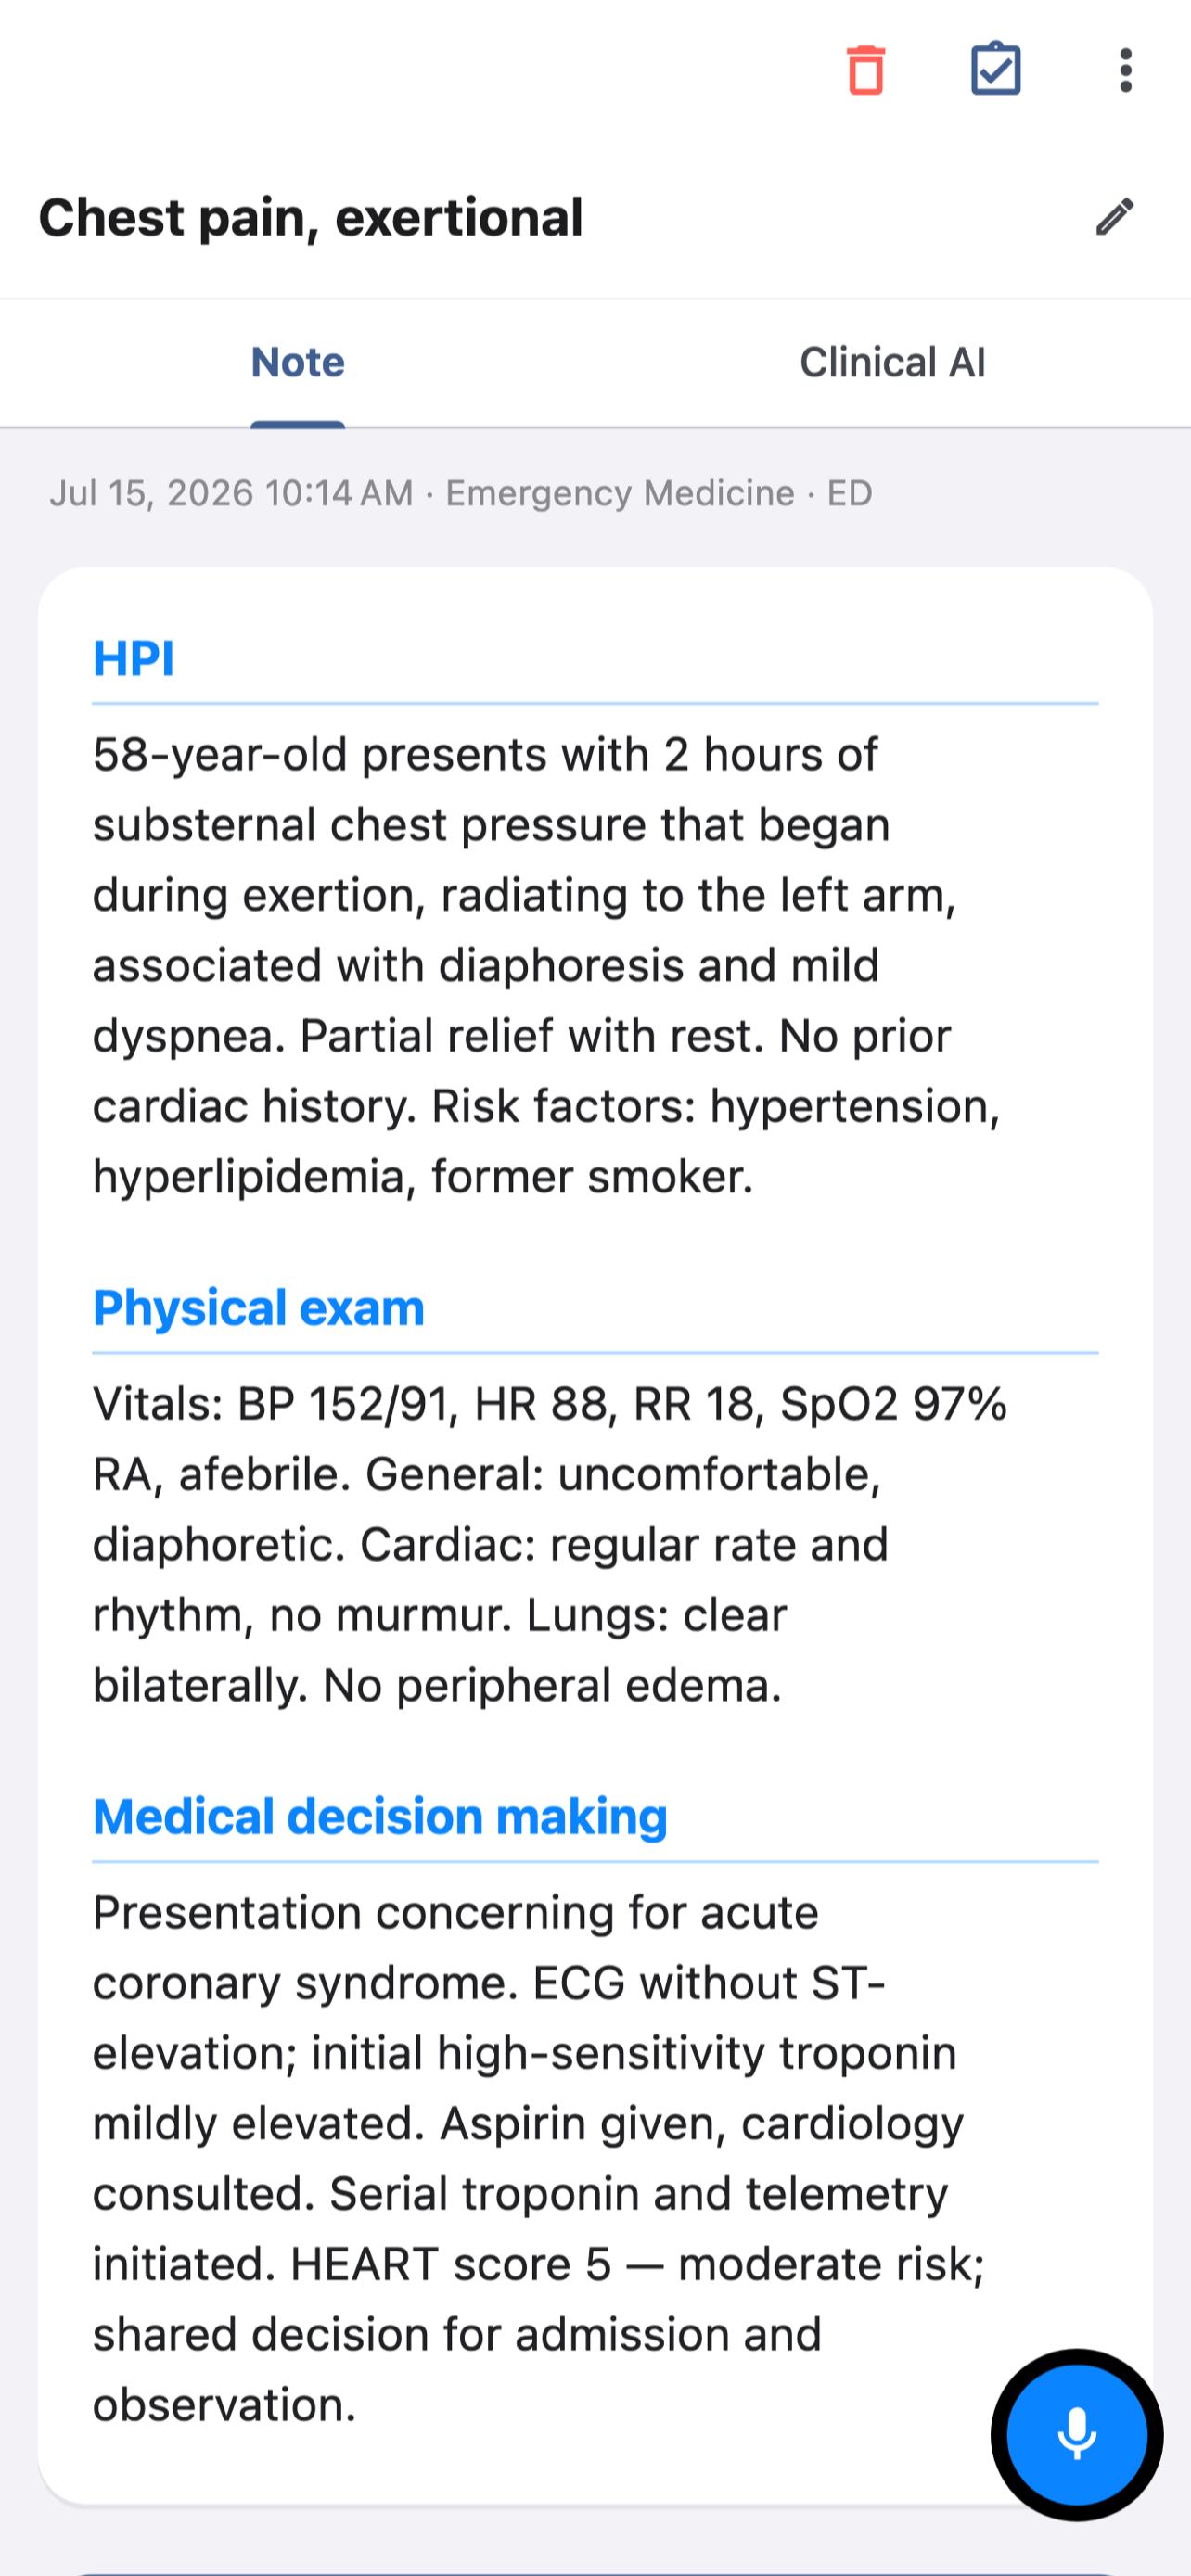Select the Note tab
Image resolution: width=1191 pixels, height=2576 pixels.
pyautogui.click(x=298, y=362)
